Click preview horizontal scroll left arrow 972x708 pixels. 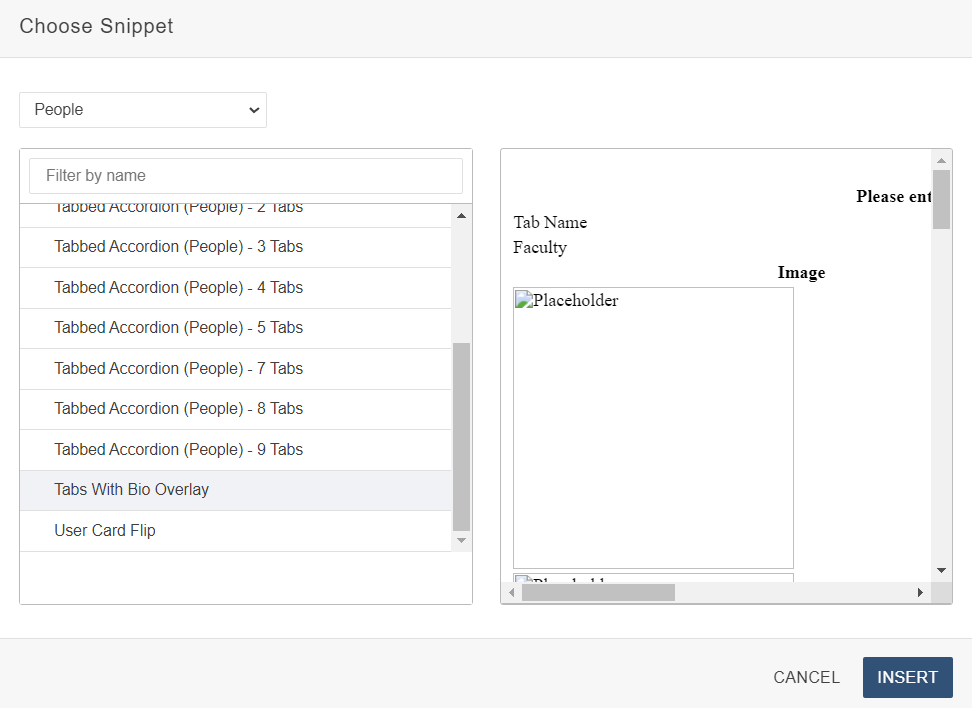coord(512,593)
